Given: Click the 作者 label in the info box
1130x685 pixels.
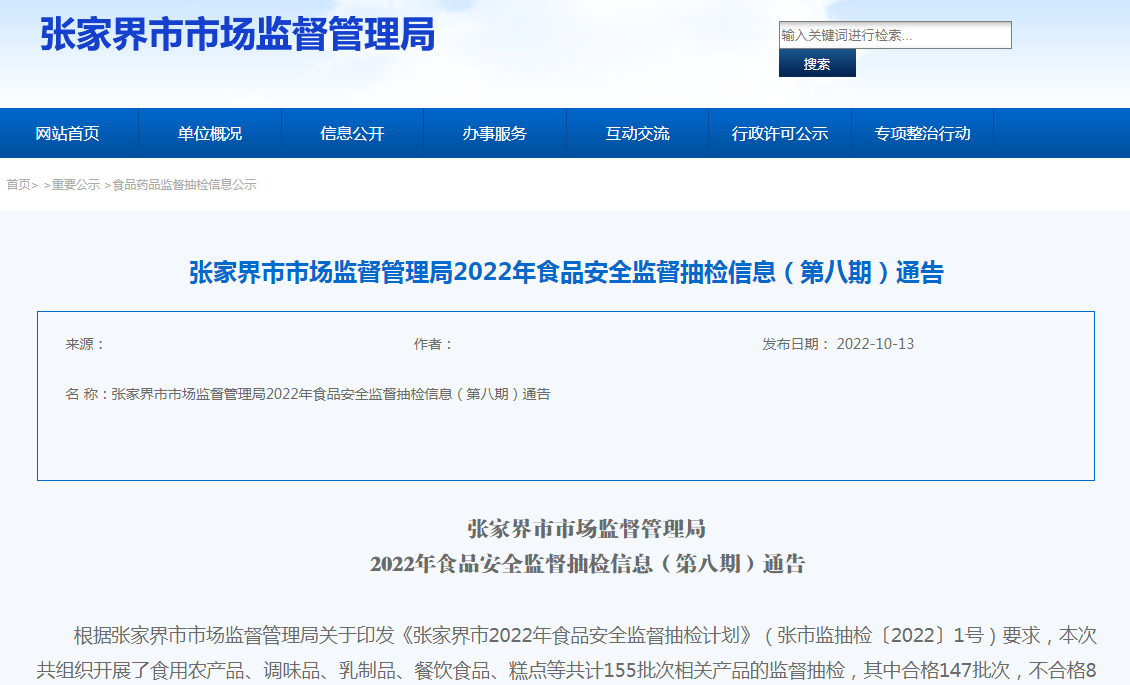Looking at the screenshot, I should click(x=433, y=344).
